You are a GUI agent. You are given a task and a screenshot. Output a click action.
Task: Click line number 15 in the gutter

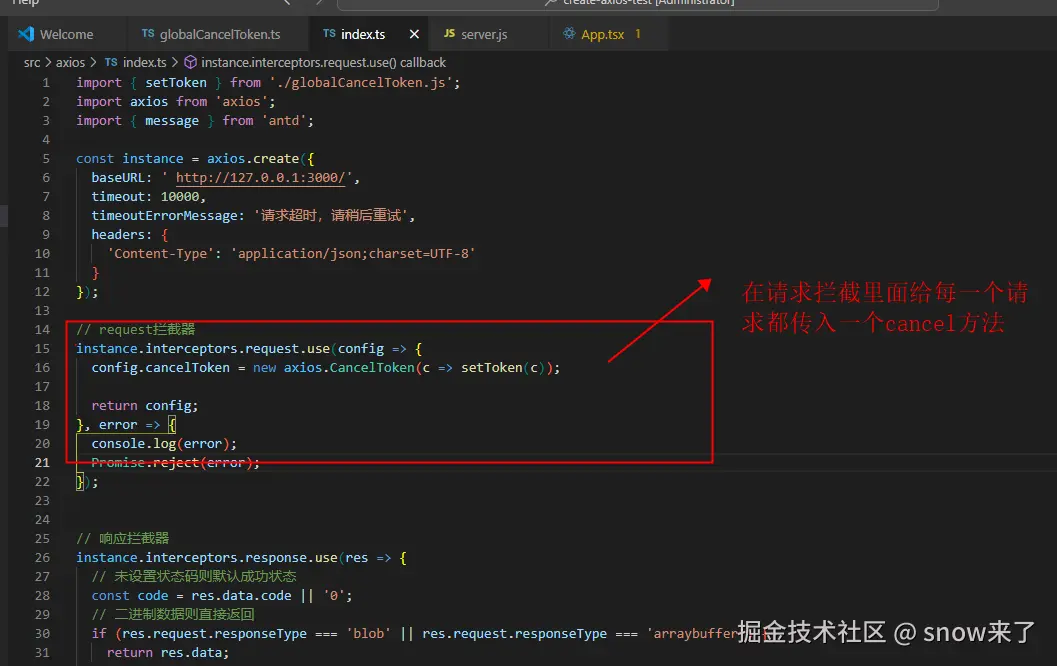tap(42, 349)
